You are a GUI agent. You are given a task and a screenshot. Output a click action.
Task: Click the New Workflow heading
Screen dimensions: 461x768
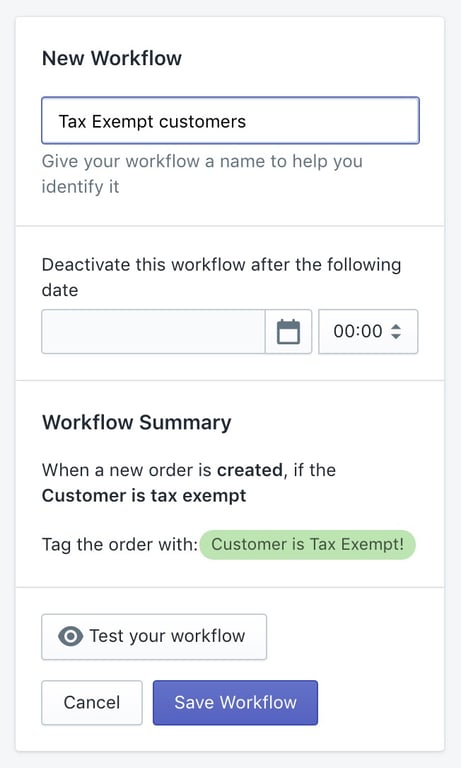[x=112, y=58]
